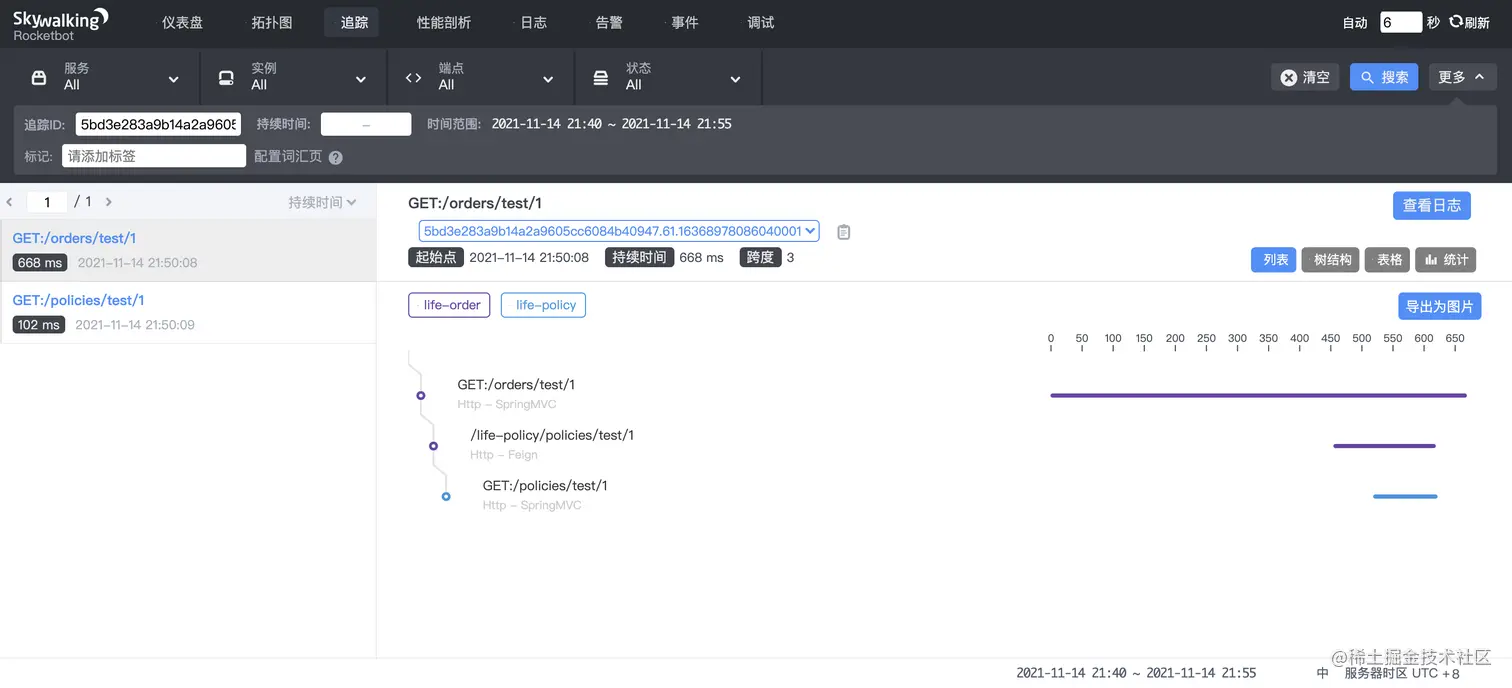The image size is (1512, 688).
Task: Switch to 列表 list view
Action: tap(1274, 259)
